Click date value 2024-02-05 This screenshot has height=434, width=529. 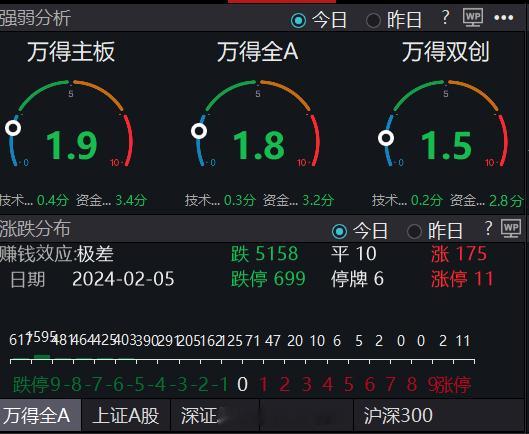tap(123, 279)
